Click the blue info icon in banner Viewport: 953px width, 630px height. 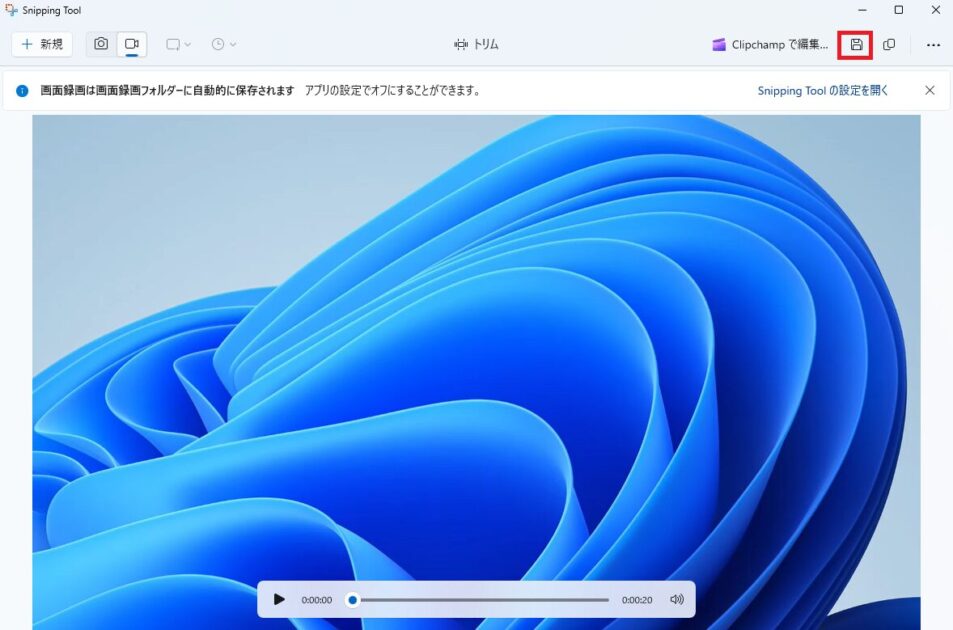tap(22, 91)
